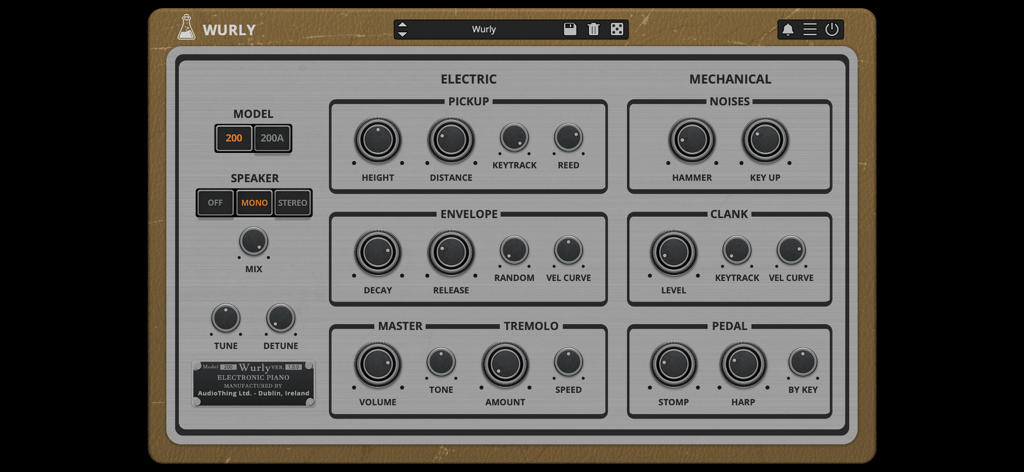Randomize settings with the dice icon
This screenshot has width=1024, height=472.
(x=616, y=29)
